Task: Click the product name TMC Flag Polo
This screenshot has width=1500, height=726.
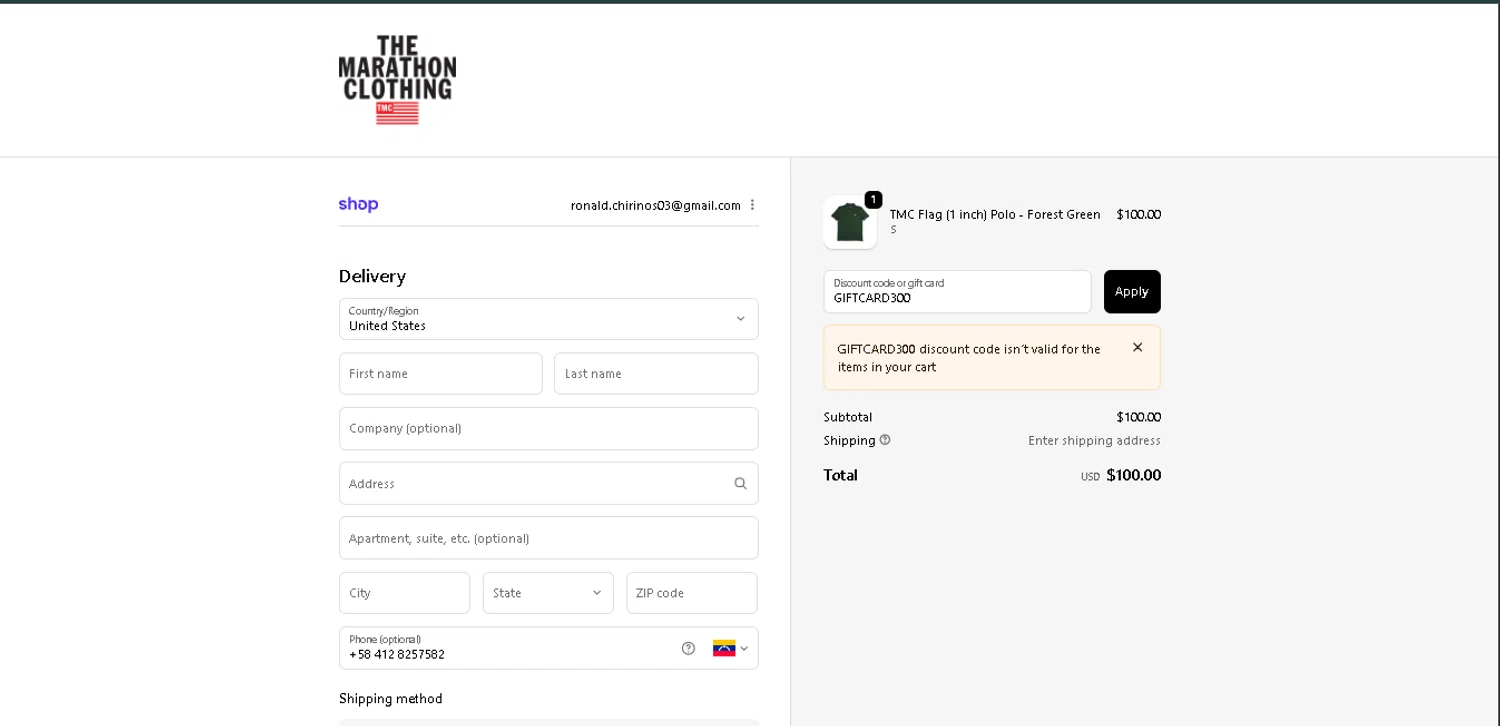Action: pyautogui.click(x=995, y=214)
